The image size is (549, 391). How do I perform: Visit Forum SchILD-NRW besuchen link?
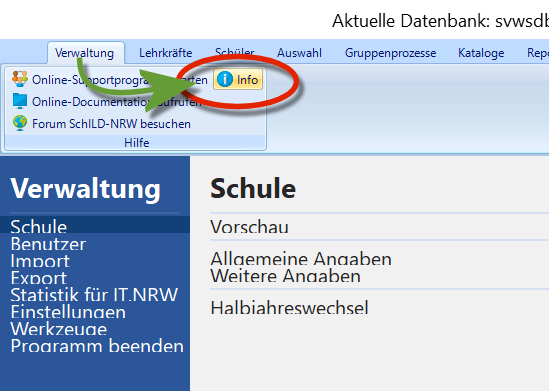tap(111, 124)
